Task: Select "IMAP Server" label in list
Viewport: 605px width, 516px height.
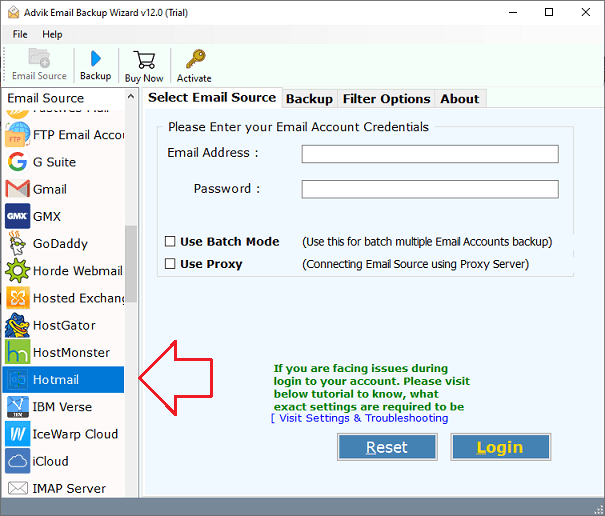Action: point(69,489)
